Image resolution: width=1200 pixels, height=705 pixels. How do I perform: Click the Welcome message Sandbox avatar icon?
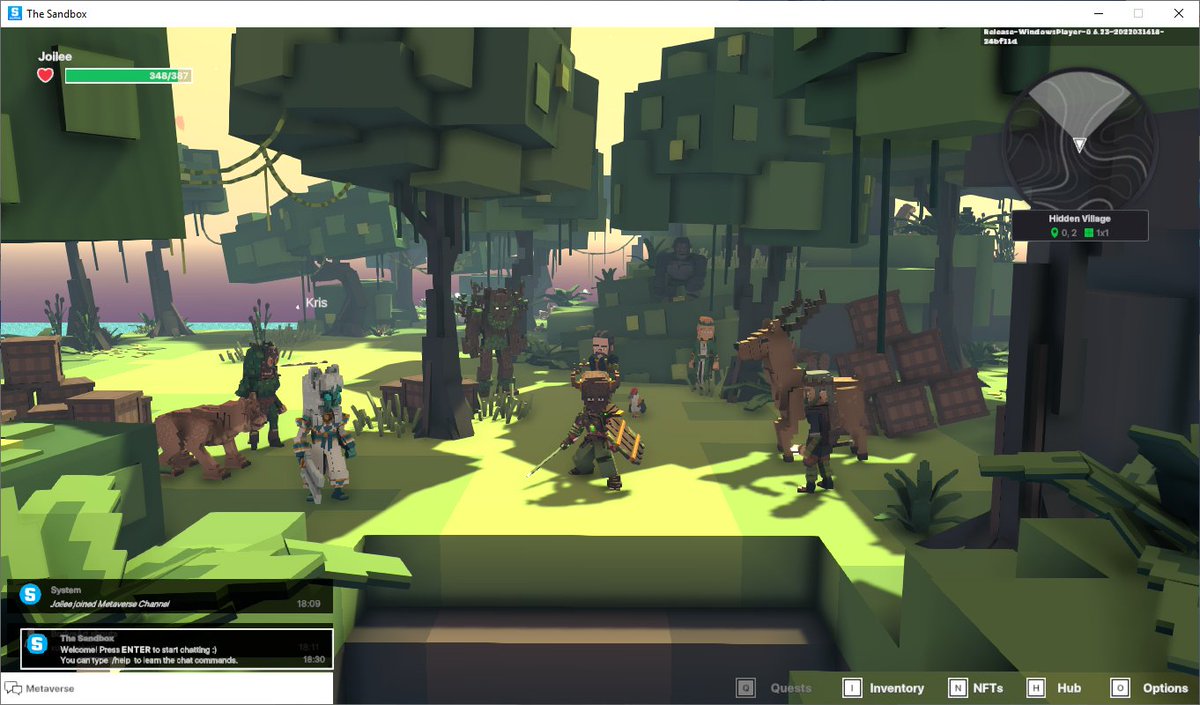pos(38,644)
